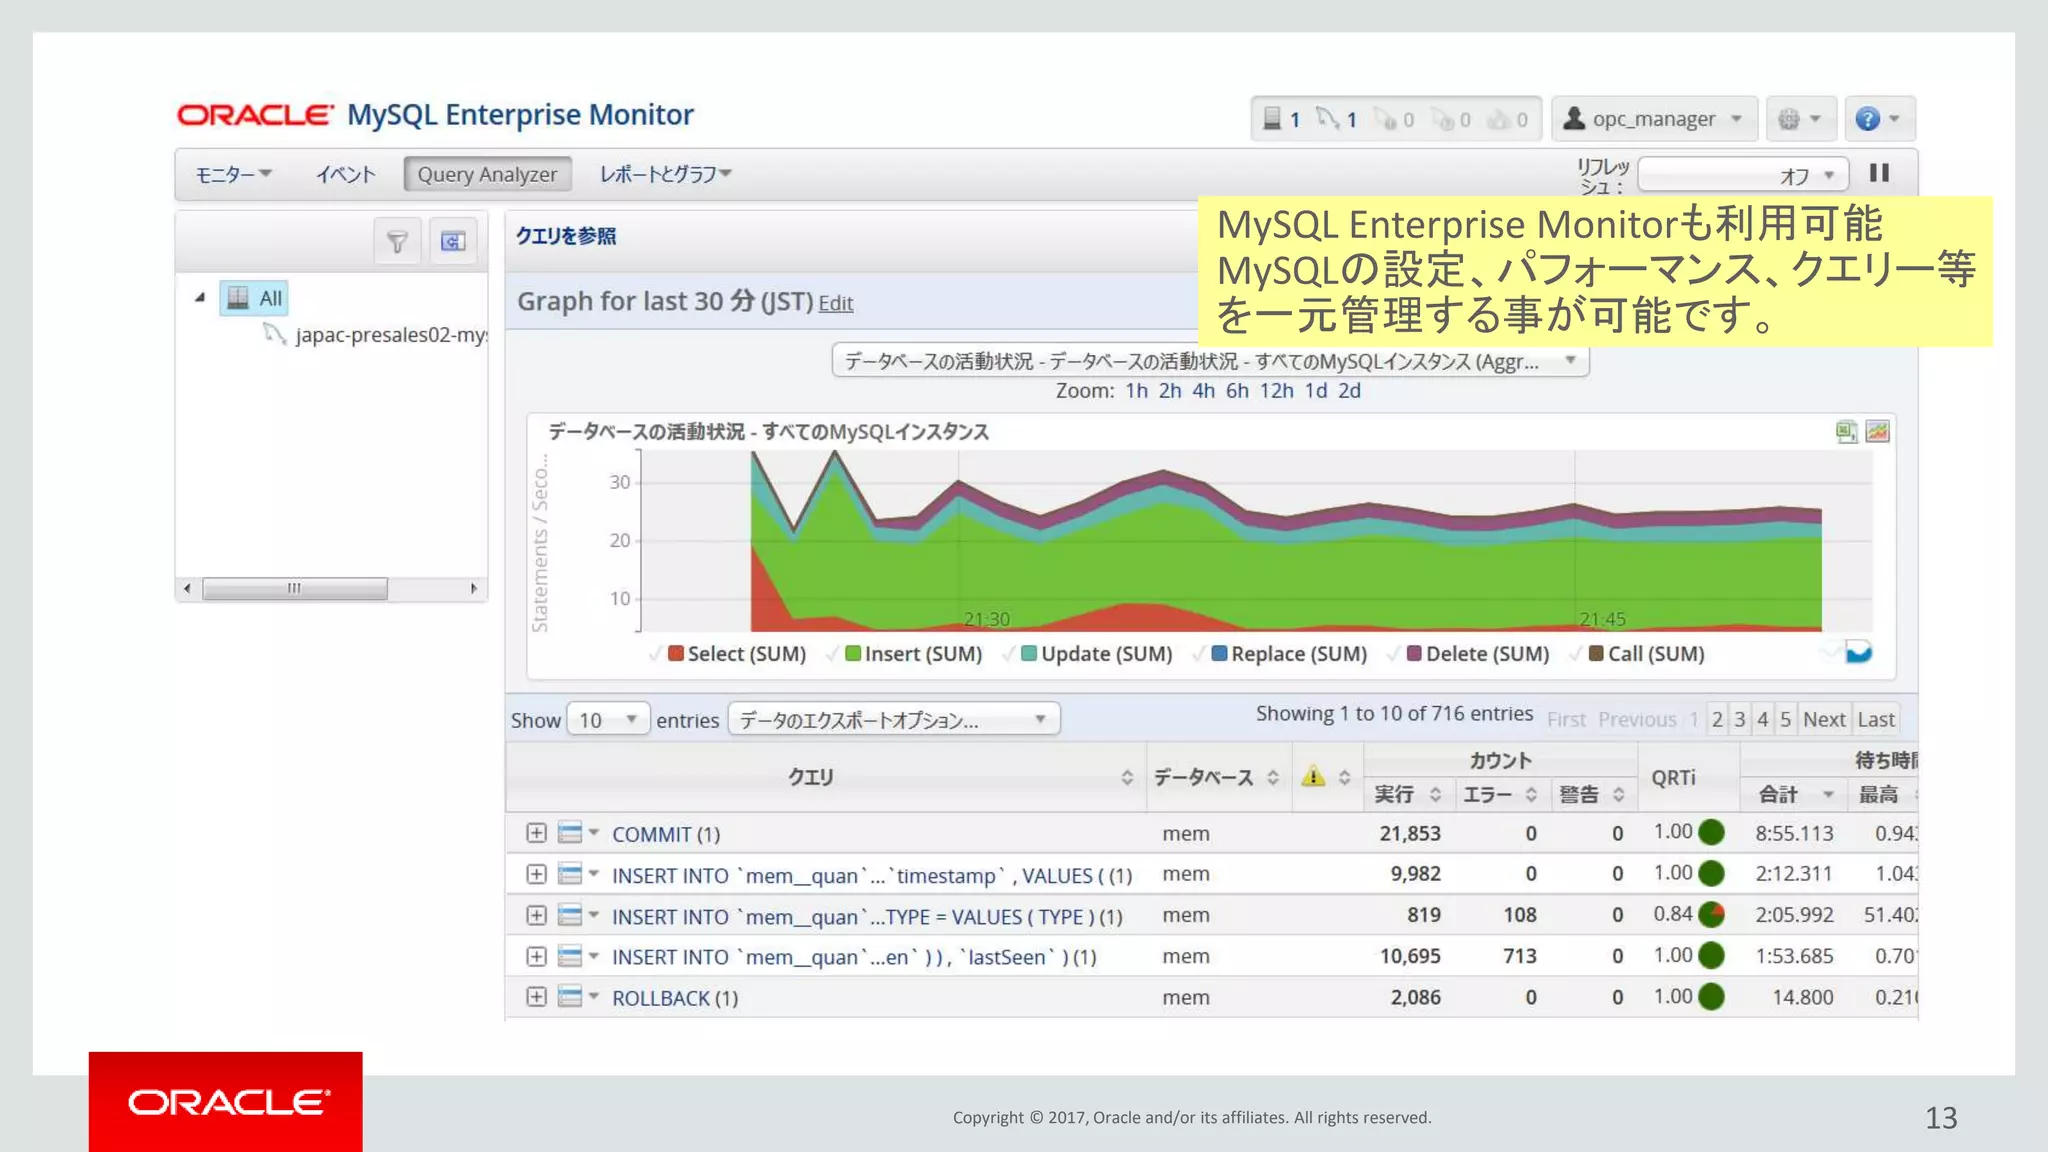Expand the ROLLBACK query row

[536, 997]
